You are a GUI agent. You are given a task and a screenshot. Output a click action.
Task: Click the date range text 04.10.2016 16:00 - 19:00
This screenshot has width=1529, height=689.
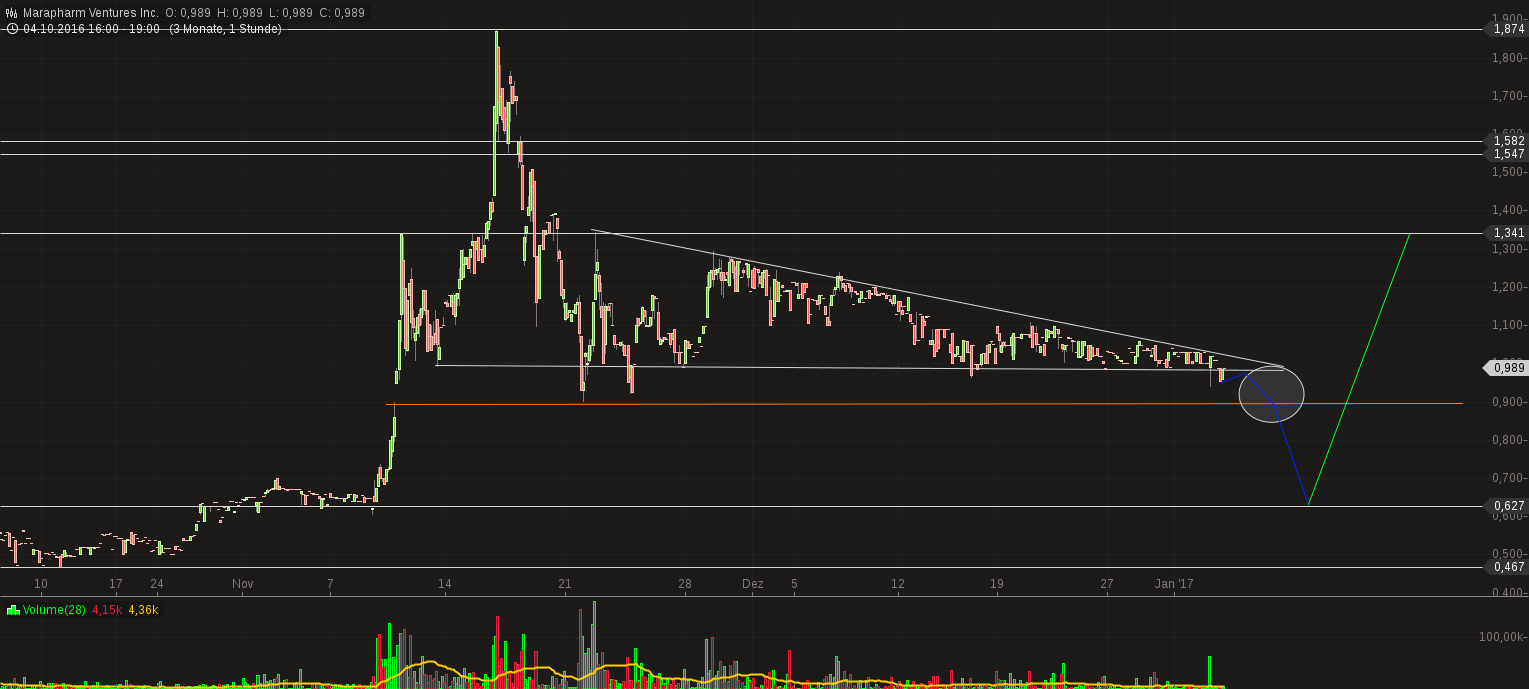[x=90, y=29]
